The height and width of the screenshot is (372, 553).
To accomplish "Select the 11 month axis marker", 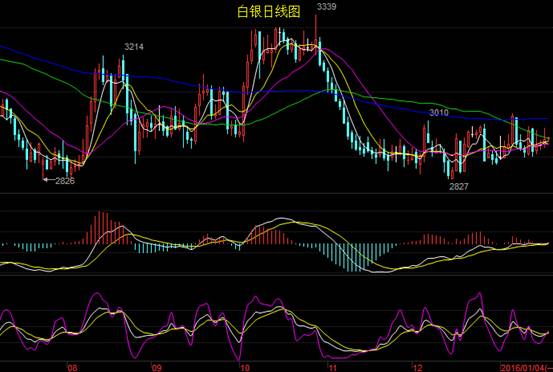I will 333,368.
